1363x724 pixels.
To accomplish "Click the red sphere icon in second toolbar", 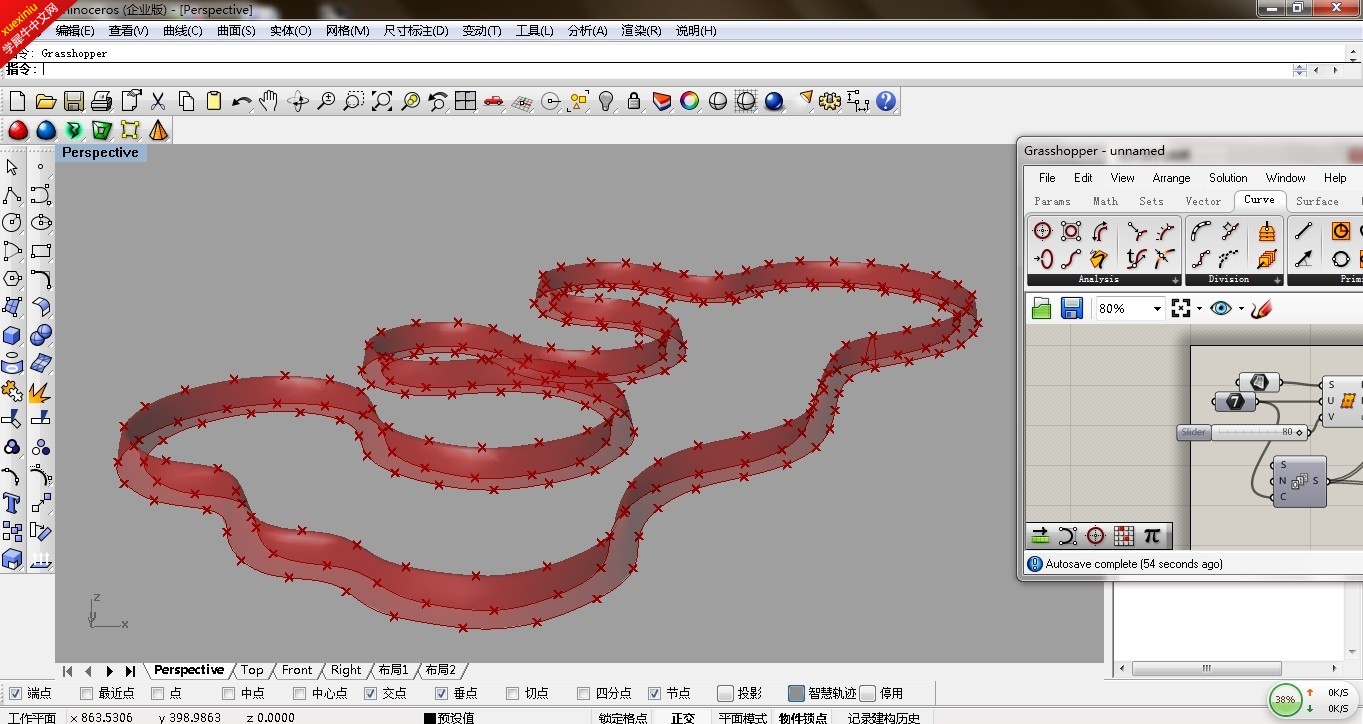I will [x=17, y=131].
